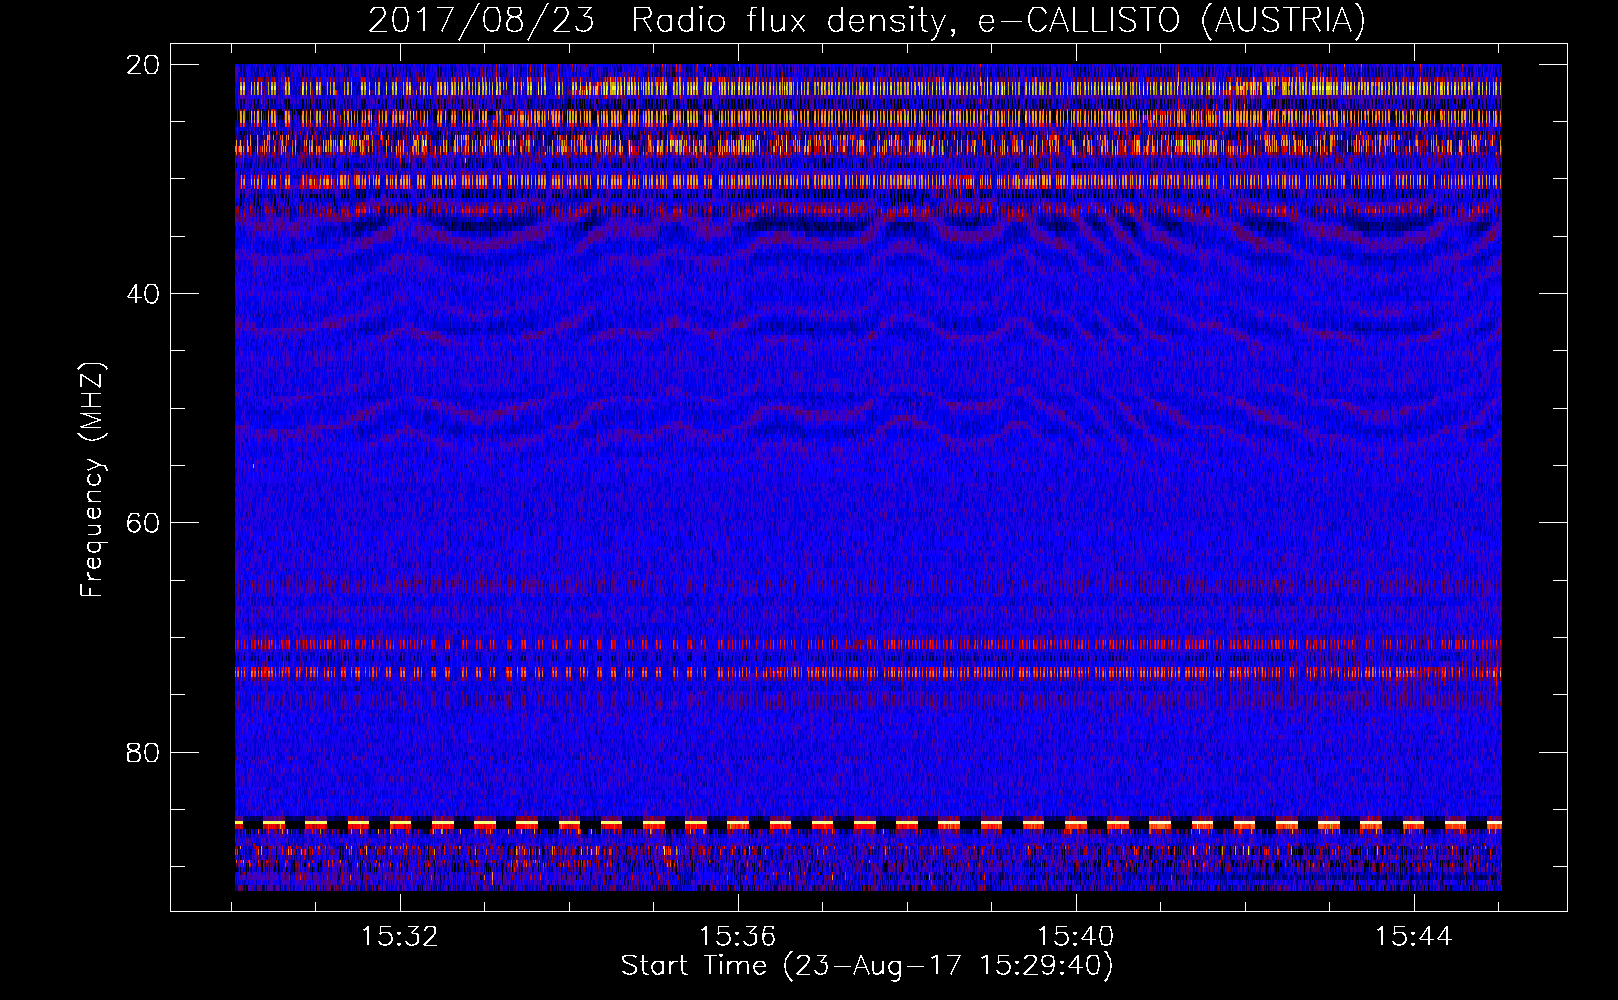
Task: Click the time tick label '15:44'
Action: (x=1414, y=936)
